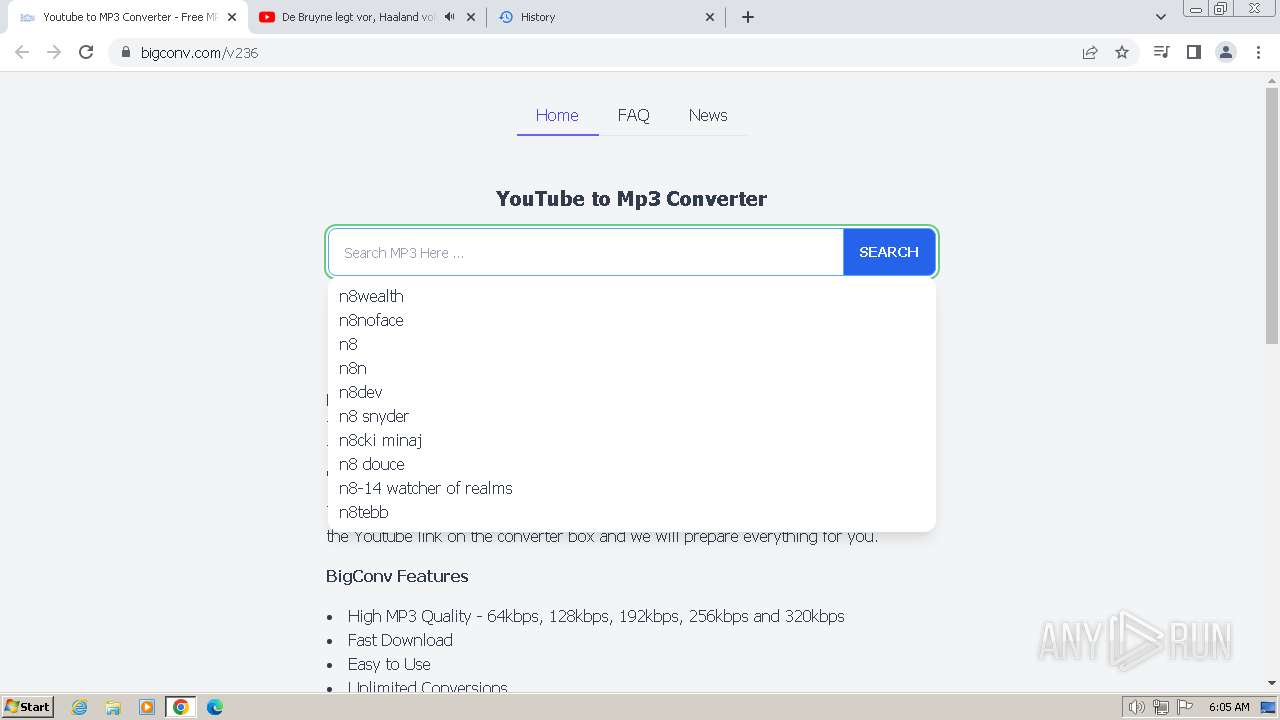1280x720 pixels.
Task: Toggle Chrome side panel
Action: (1193, 52)
